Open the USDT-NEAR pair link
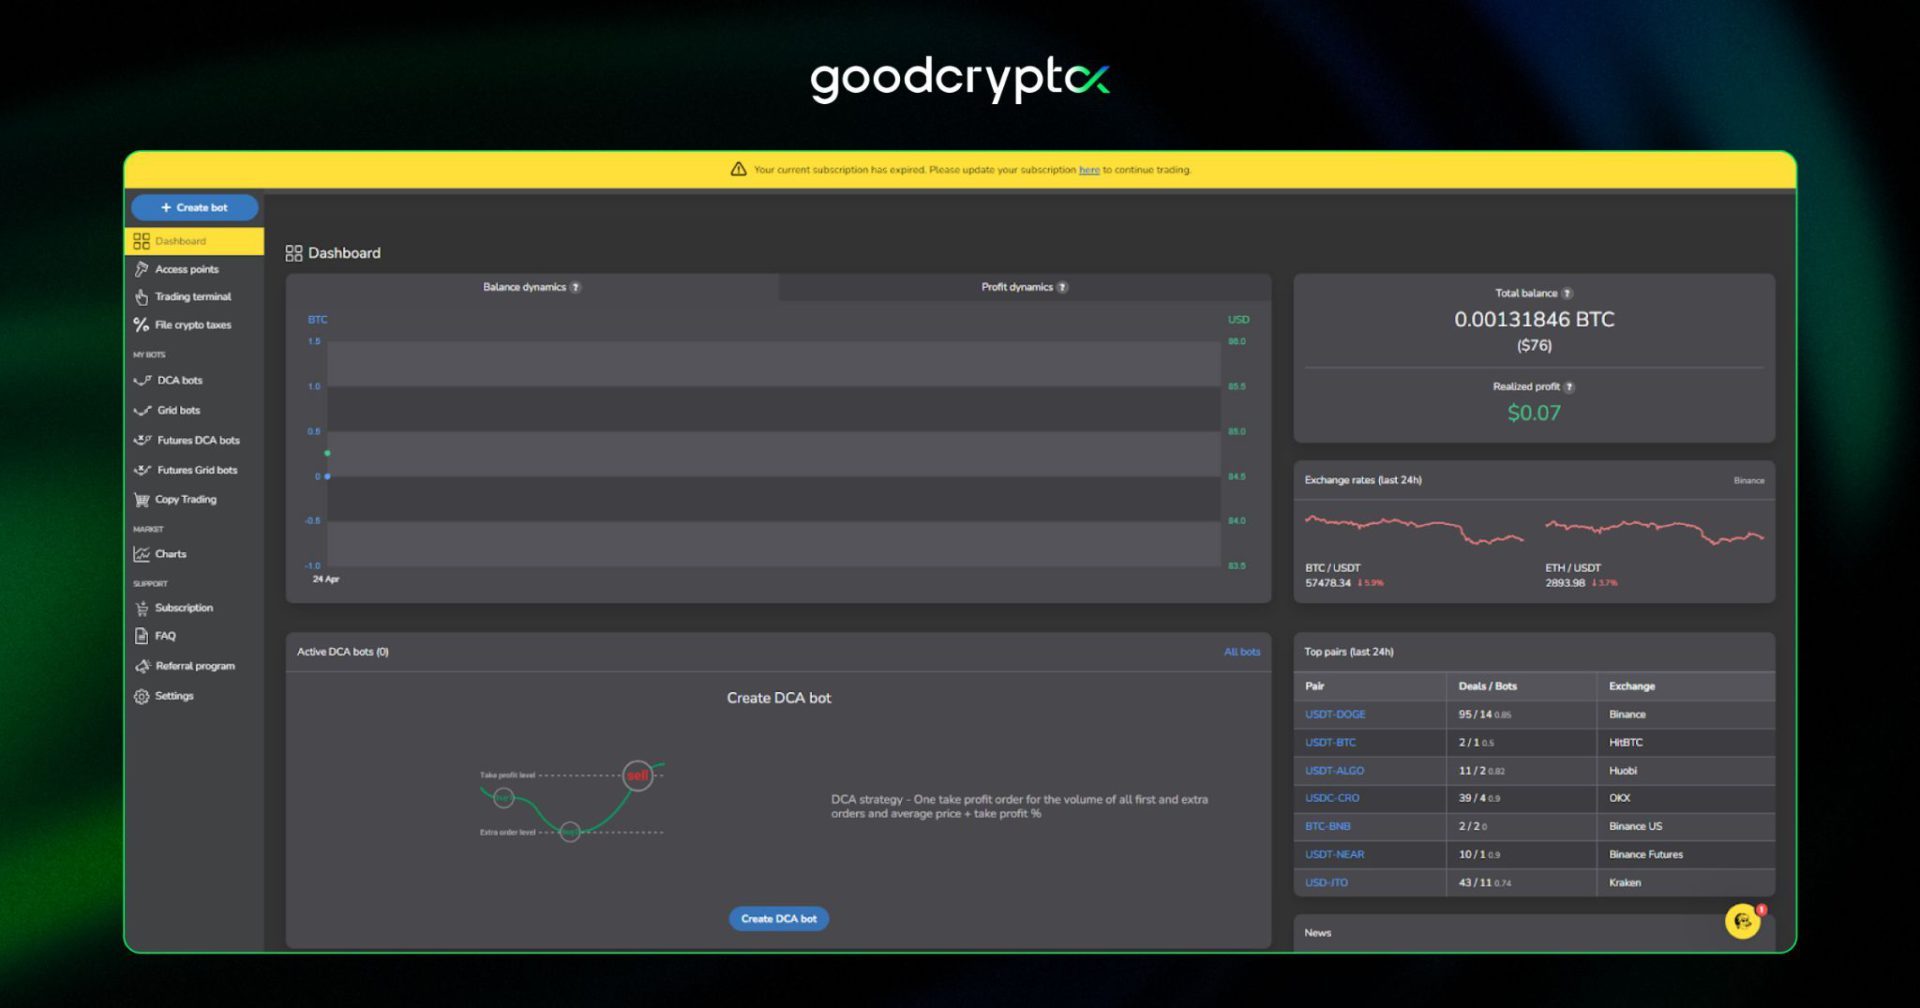The width and height of the screenshot is (1920, 1008). pyautogui.click(x=1334, y=854)
